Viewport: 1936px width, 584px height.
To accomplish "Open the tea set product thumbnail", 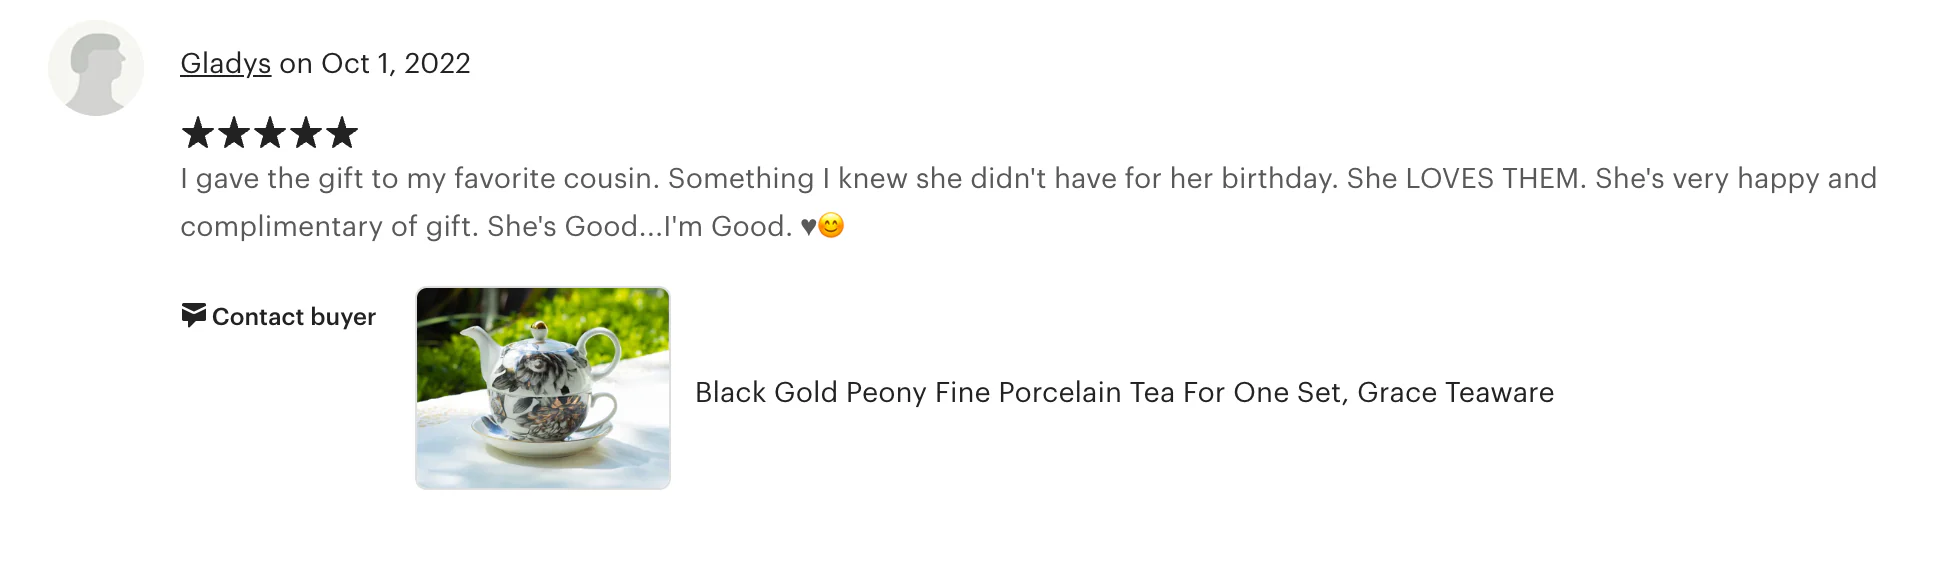I will (x=543, y=388).
